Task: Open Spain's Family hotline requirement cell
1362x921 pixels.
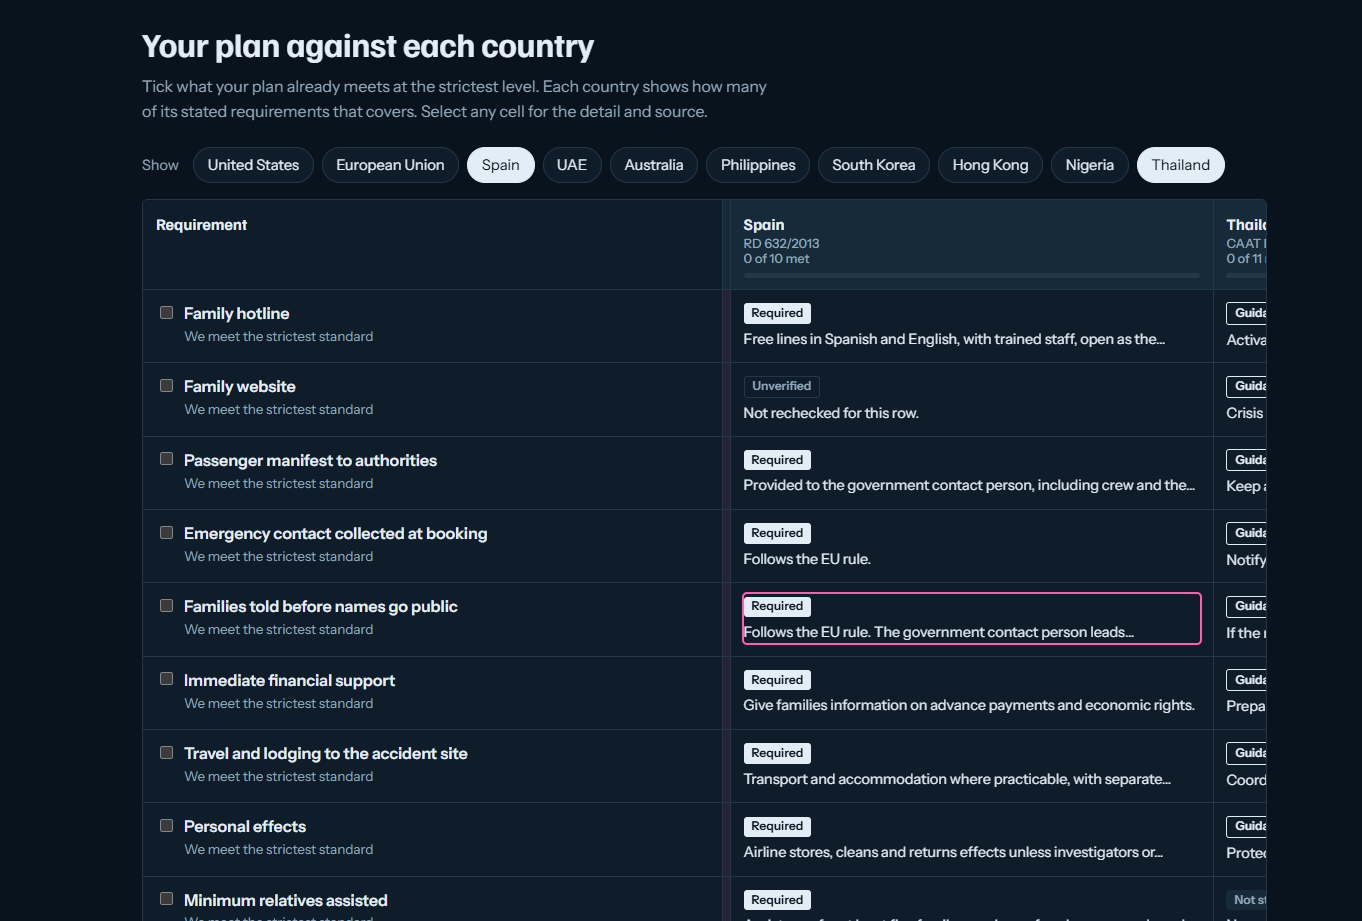Action: (972, 326)
